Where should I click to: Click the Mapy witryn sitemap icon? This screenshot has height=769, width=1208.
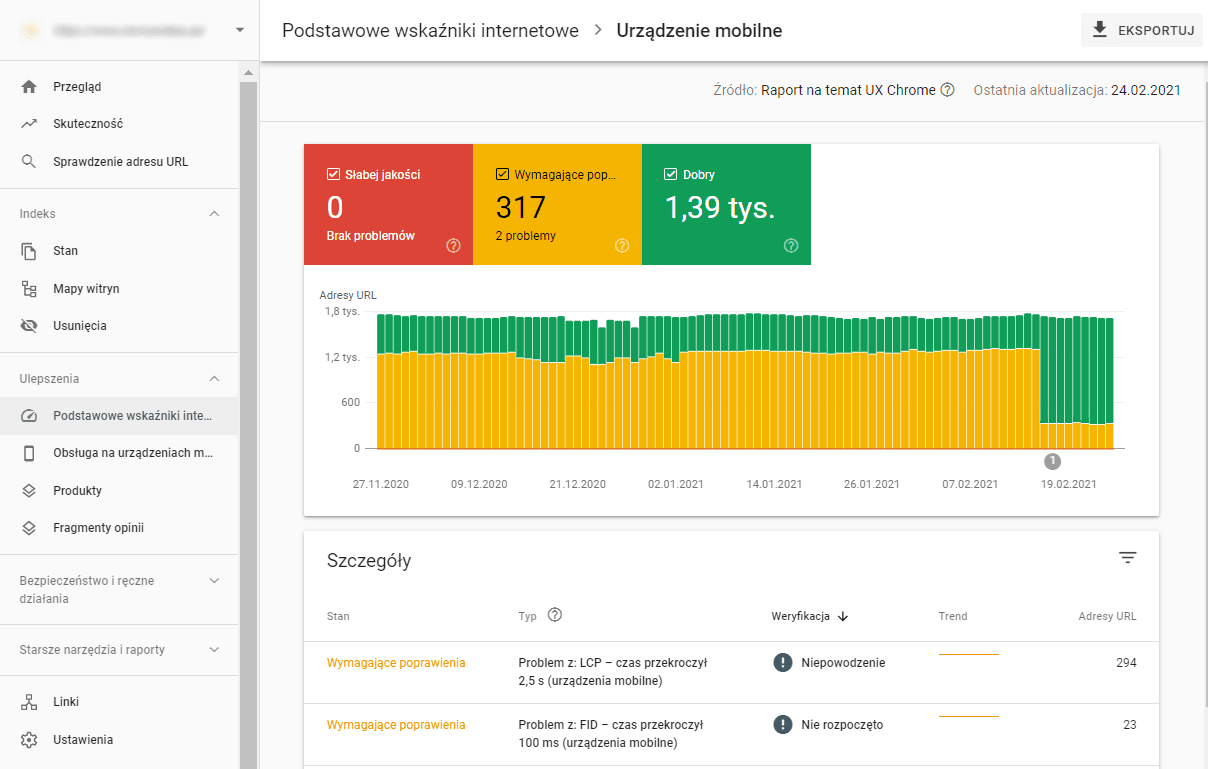pos(29,289)
